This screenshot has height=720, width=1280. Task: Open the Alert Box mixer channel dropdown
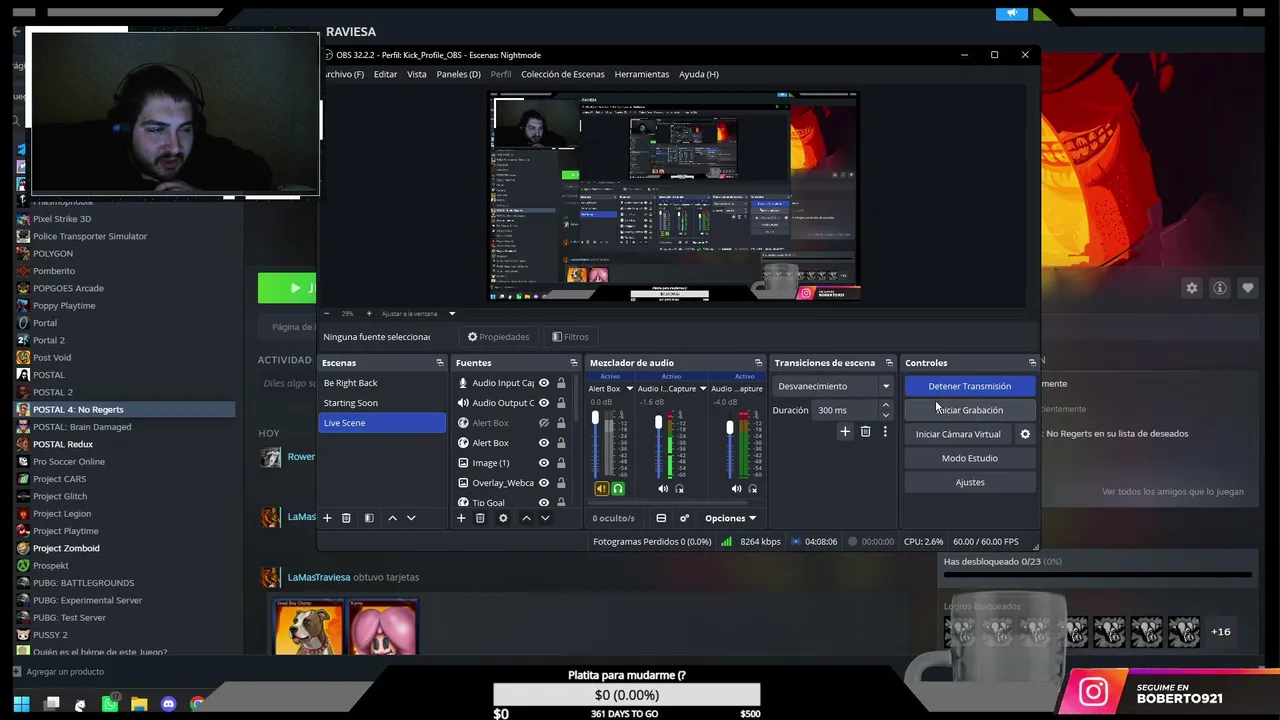pos(629,389)
